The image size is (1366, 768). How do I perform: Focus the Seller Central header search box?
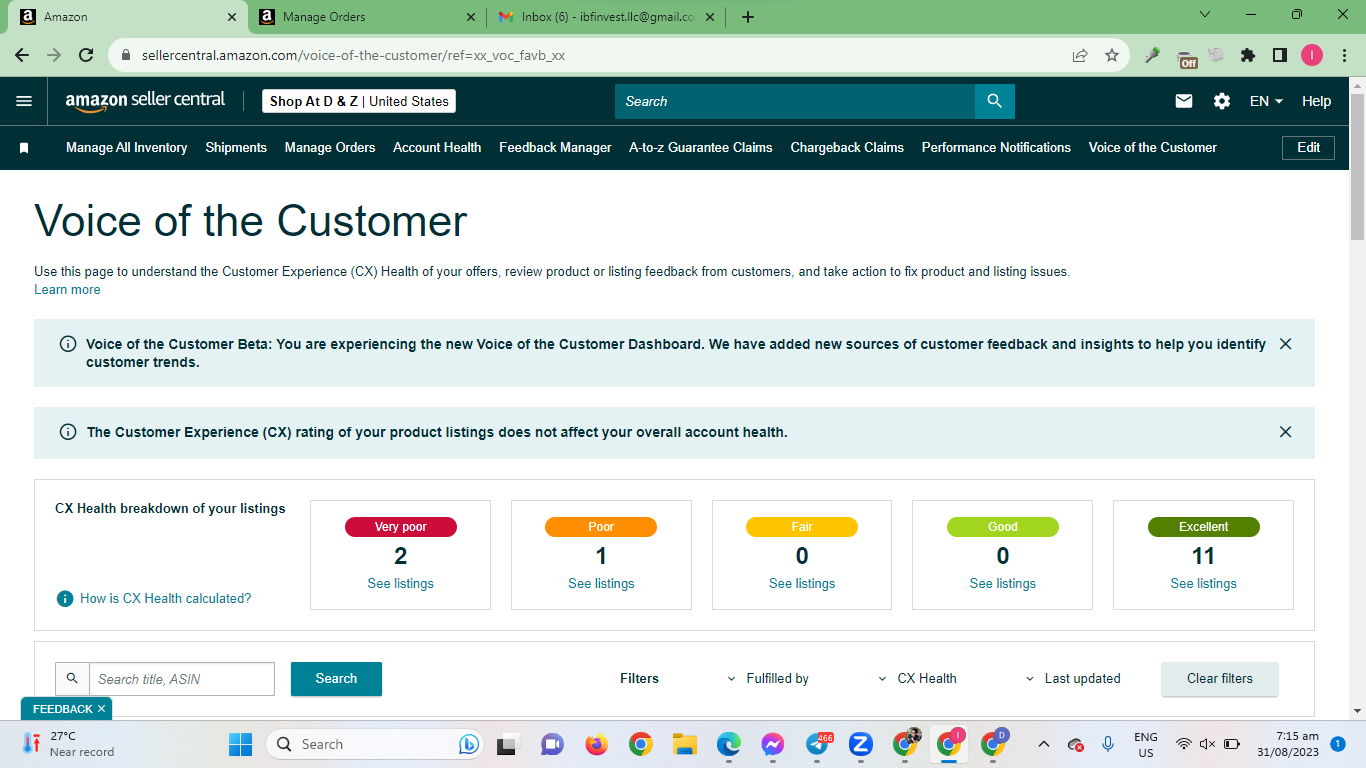[x=795, y=101]
